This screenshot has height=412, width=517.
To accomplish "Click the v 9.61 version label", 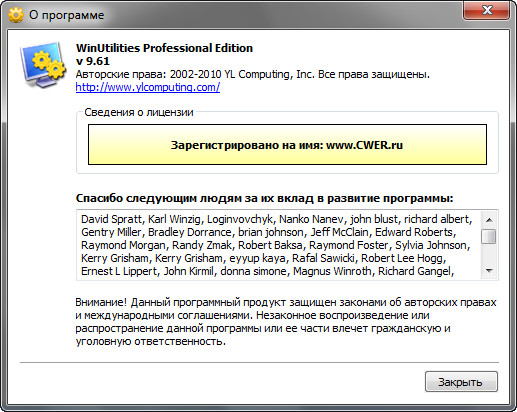I will click(x=93, y=61).
